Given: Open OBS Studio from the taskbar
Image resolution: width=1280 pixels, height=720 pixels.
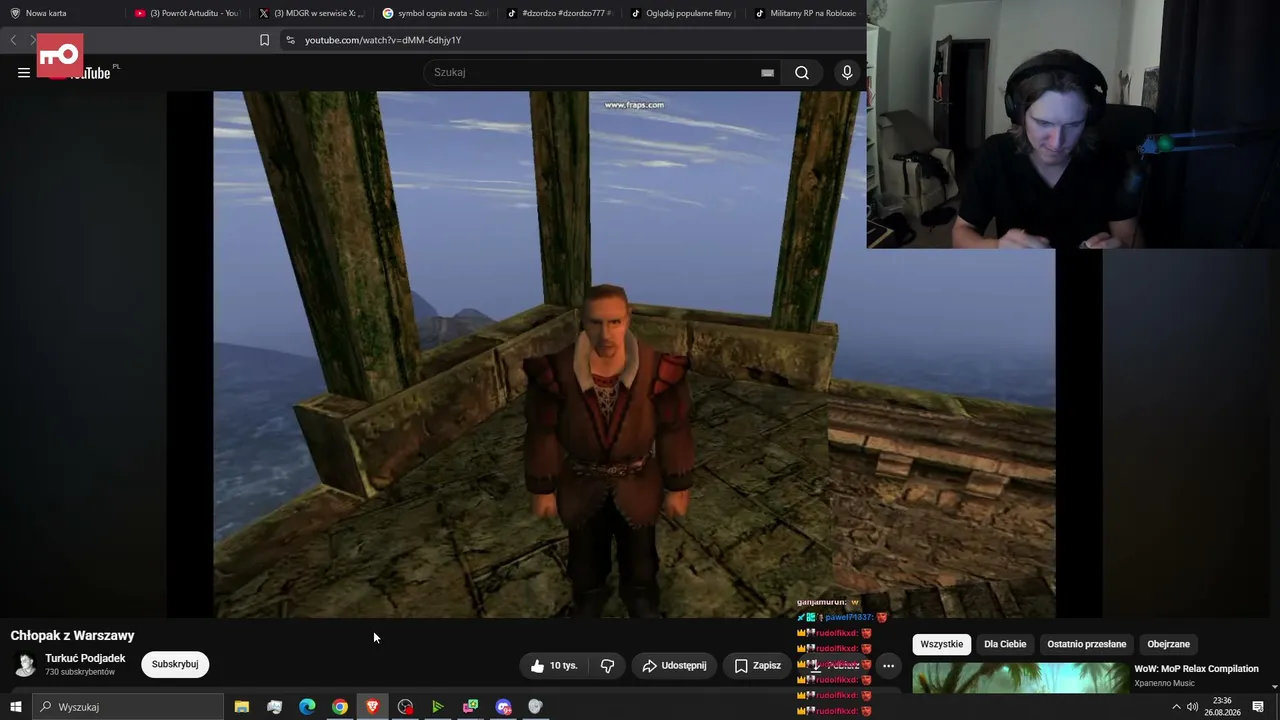Looking at the screenshot, I should (405, 707).
